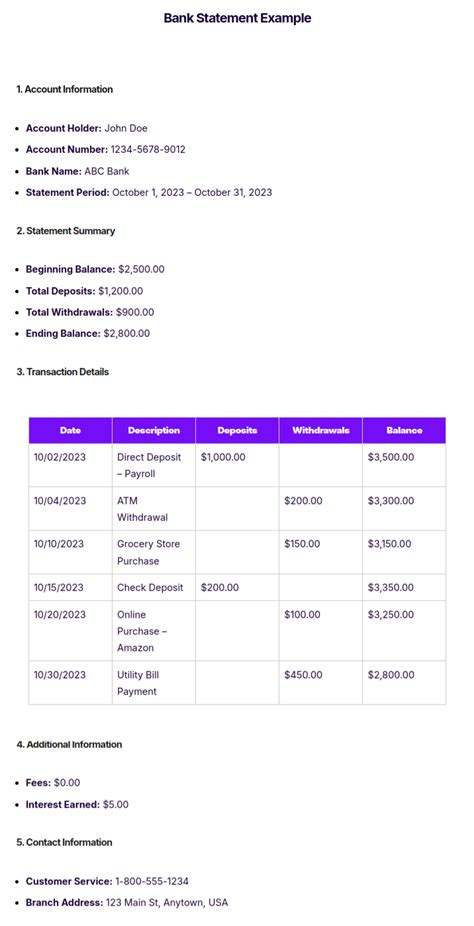Select the Description column header
The width and height of the screenshot is (474, 926).
tap(154, 431)
